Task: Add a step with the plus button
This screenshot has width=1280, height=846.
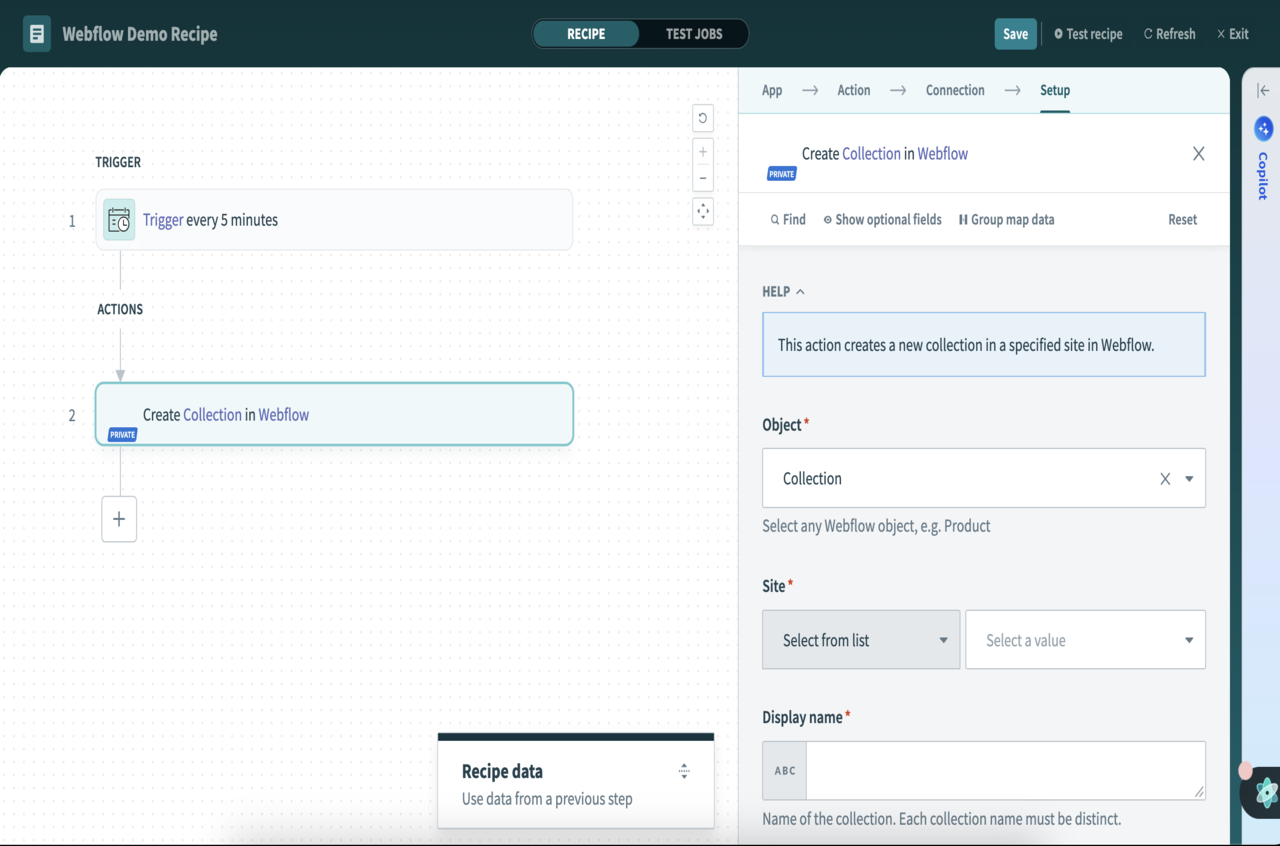Action: coord(119,519)
